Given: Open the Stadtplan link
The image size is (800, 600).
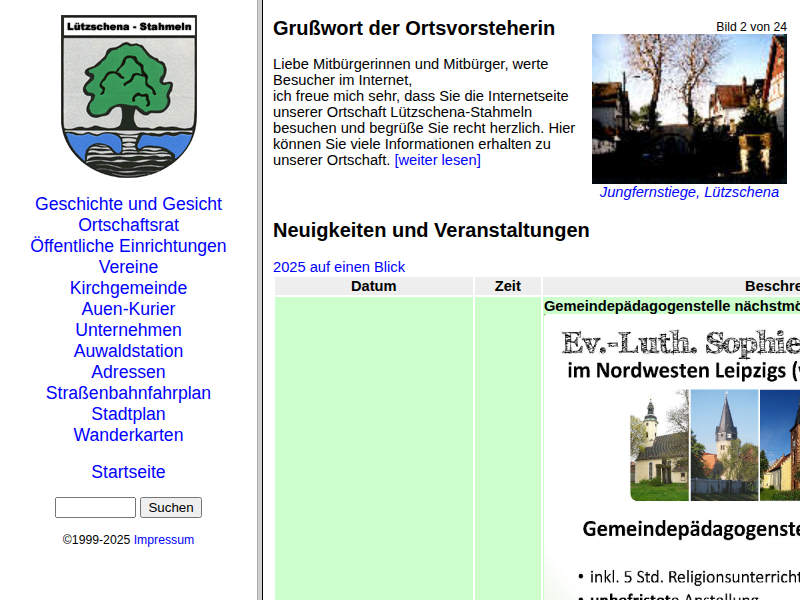Looking at the screenshot, I should tap(128, 414).
